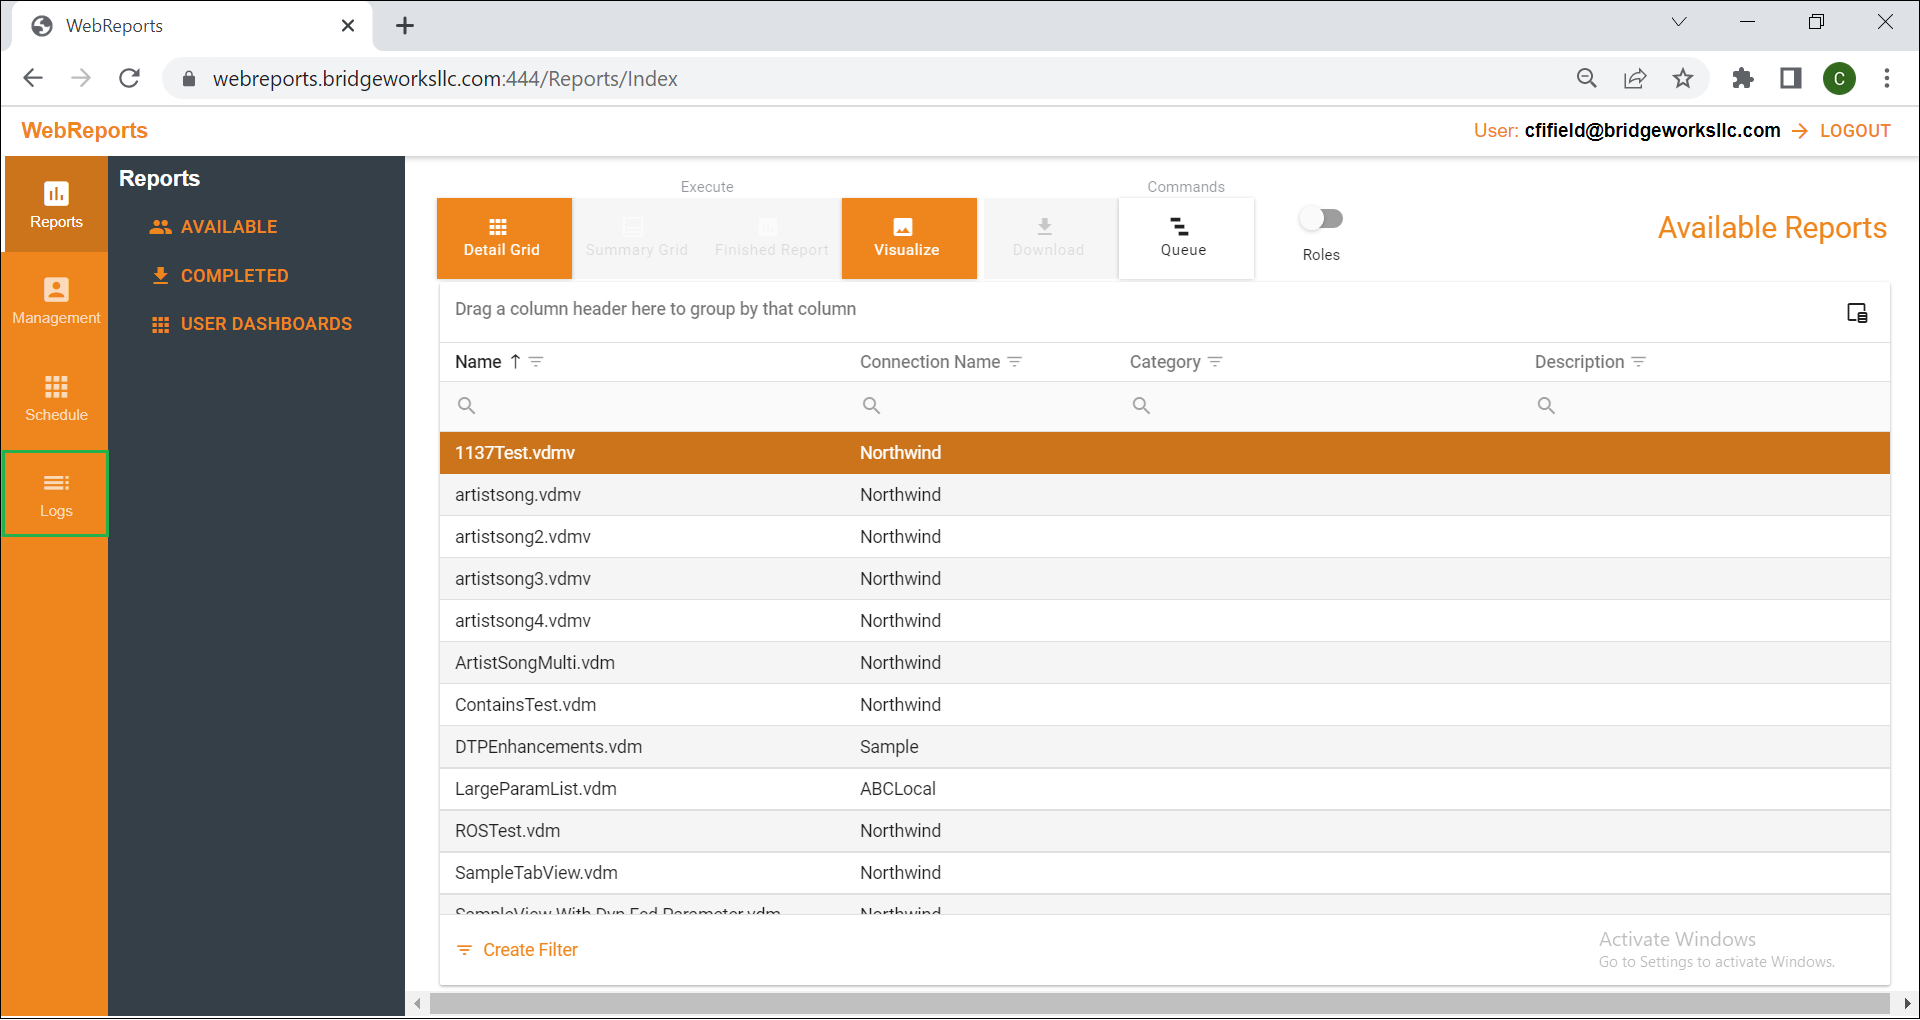Toggle the Roles switch
Viewport: 1920px width, 1020px height.
tap(1321, 218)
